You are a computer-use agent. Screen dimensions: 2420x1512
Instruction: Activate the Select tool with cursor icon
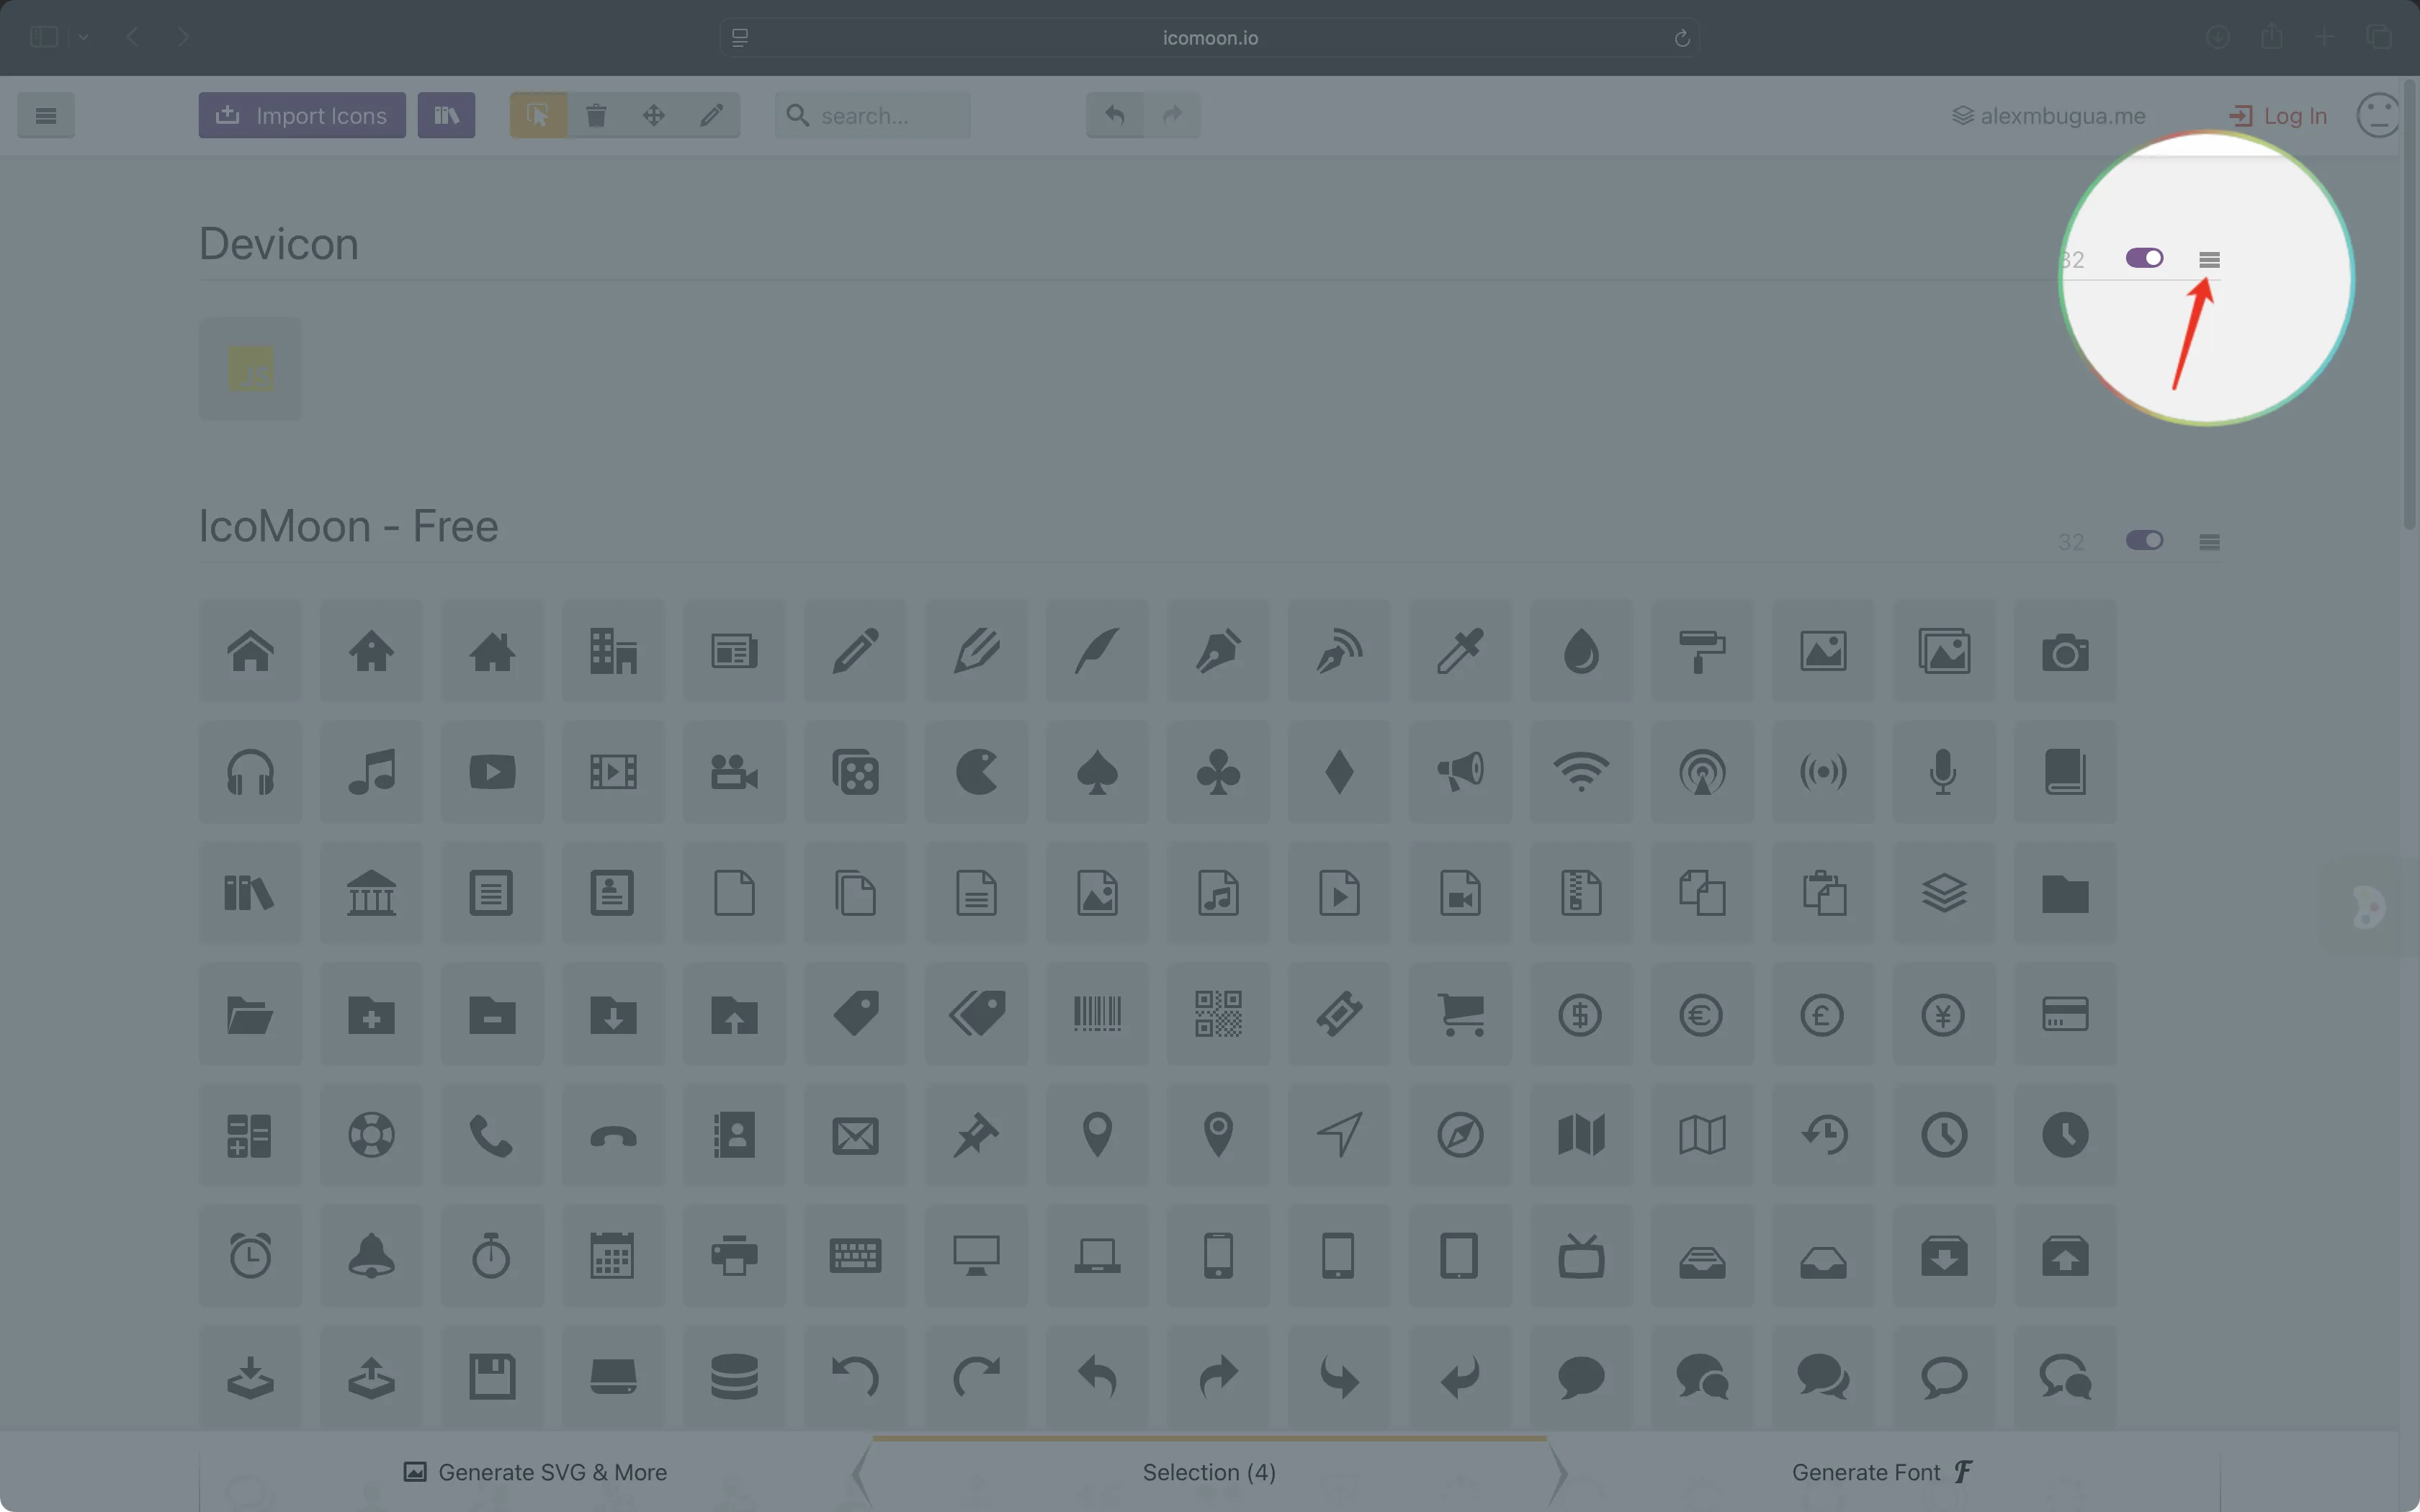point(537,115)
